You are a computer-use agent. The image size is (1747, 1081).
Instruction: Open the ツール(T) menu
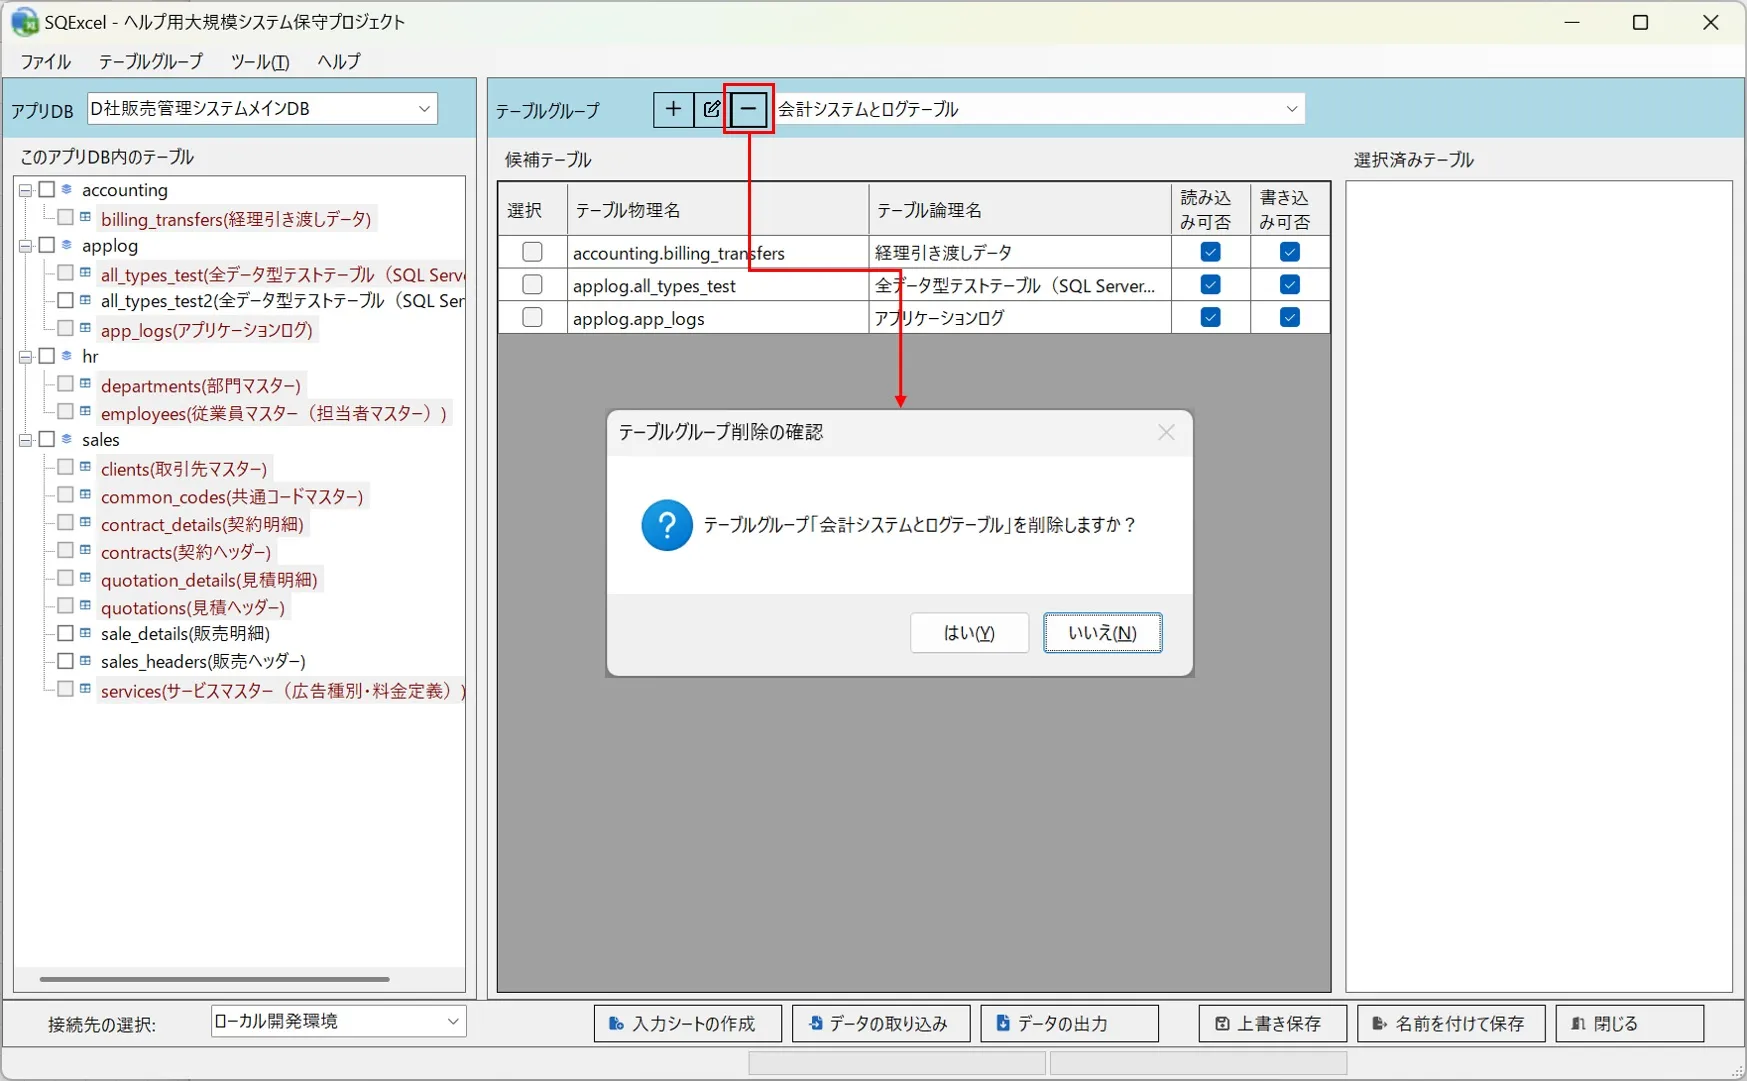point(260,61)
